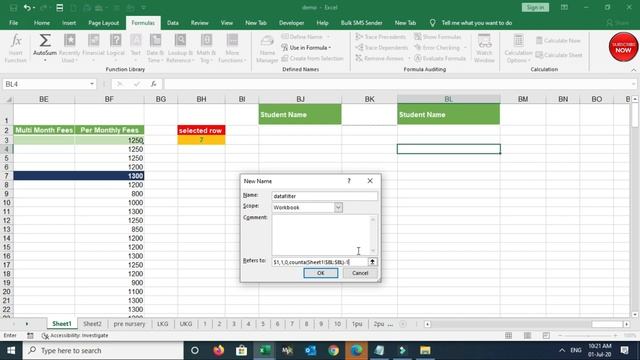Collapse the ribbon with the chevron

[633, 70]
